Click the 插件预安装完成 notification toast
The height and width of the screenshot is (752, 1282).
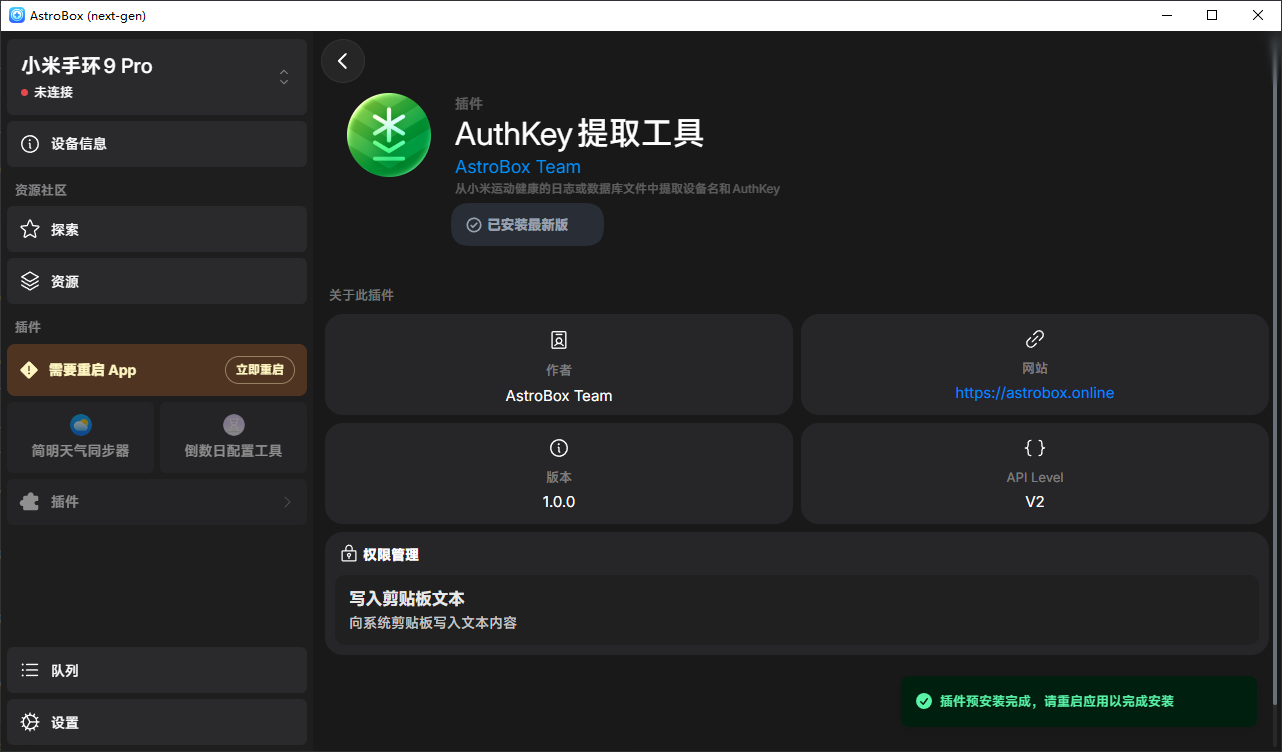(x=1079, y=702)
